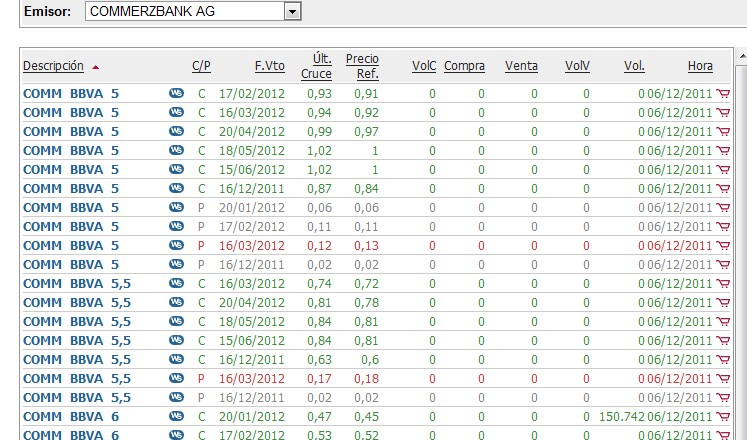Click WS icon for BBVA 5,5 put 16/03/2012
The width and height of the screenshot is (747, 440).
click(x=176, y=378)
